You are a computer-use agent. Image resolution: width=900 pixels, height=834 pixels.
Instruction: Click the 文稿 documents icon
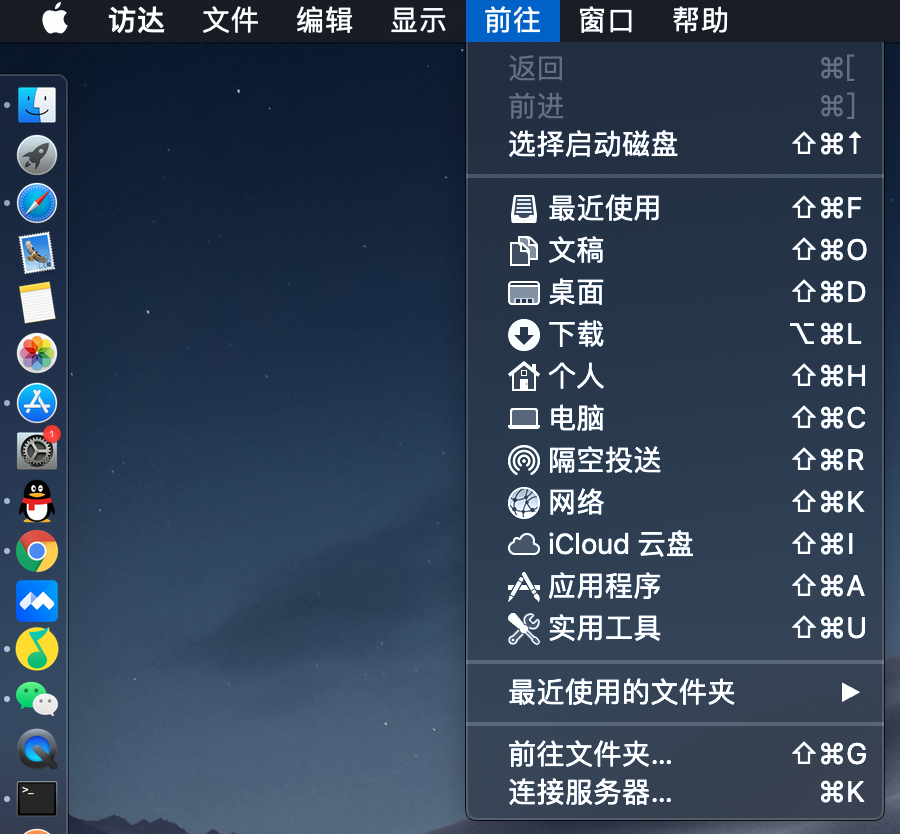tap(523, 251)
